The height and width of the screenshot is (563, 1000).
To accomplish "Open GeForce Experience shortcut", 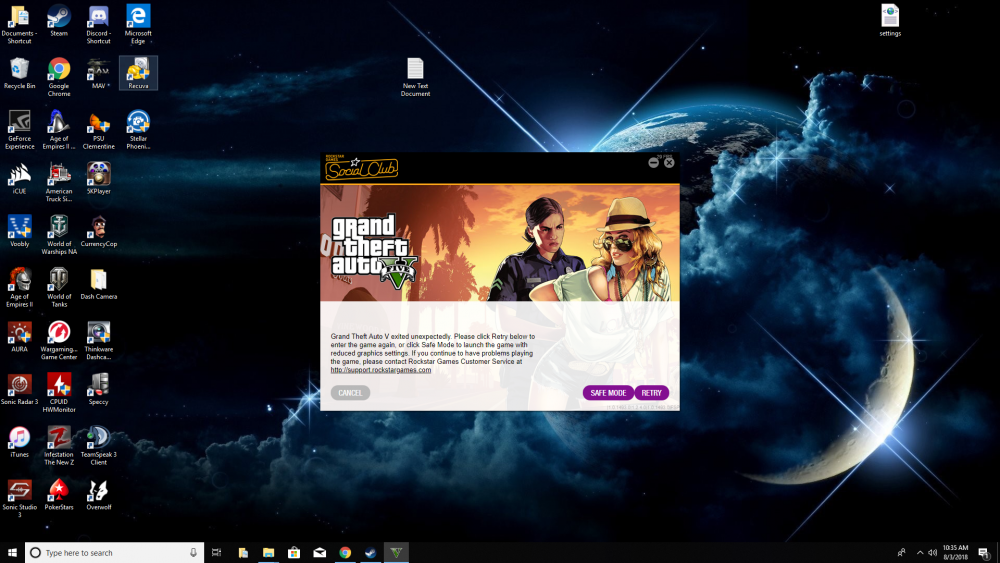I will coord(19,129).
